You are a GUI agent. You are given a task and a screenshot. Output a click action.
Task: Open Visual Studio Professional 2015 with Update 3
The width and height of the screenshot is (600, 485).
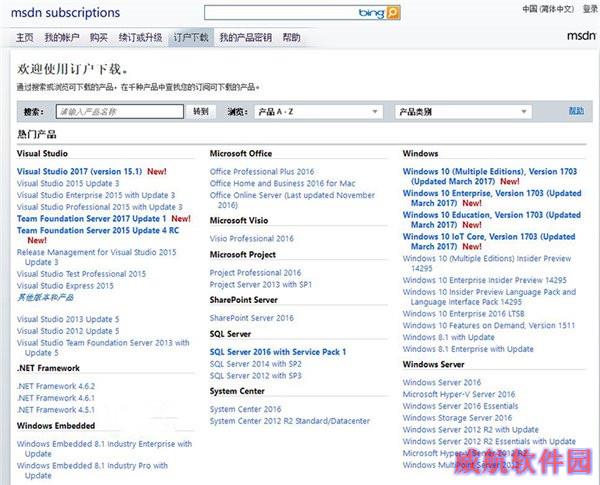(99, 207)
